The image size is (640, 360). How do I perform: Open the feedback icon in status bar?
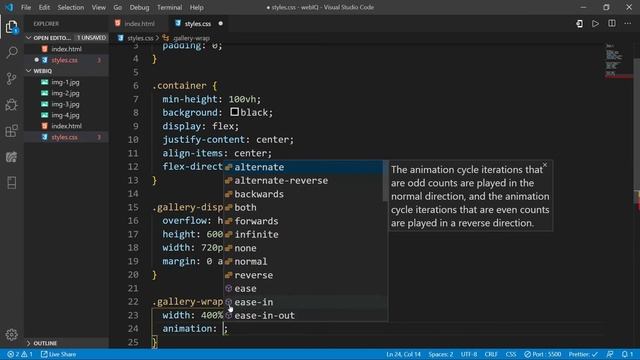point(610,354)
